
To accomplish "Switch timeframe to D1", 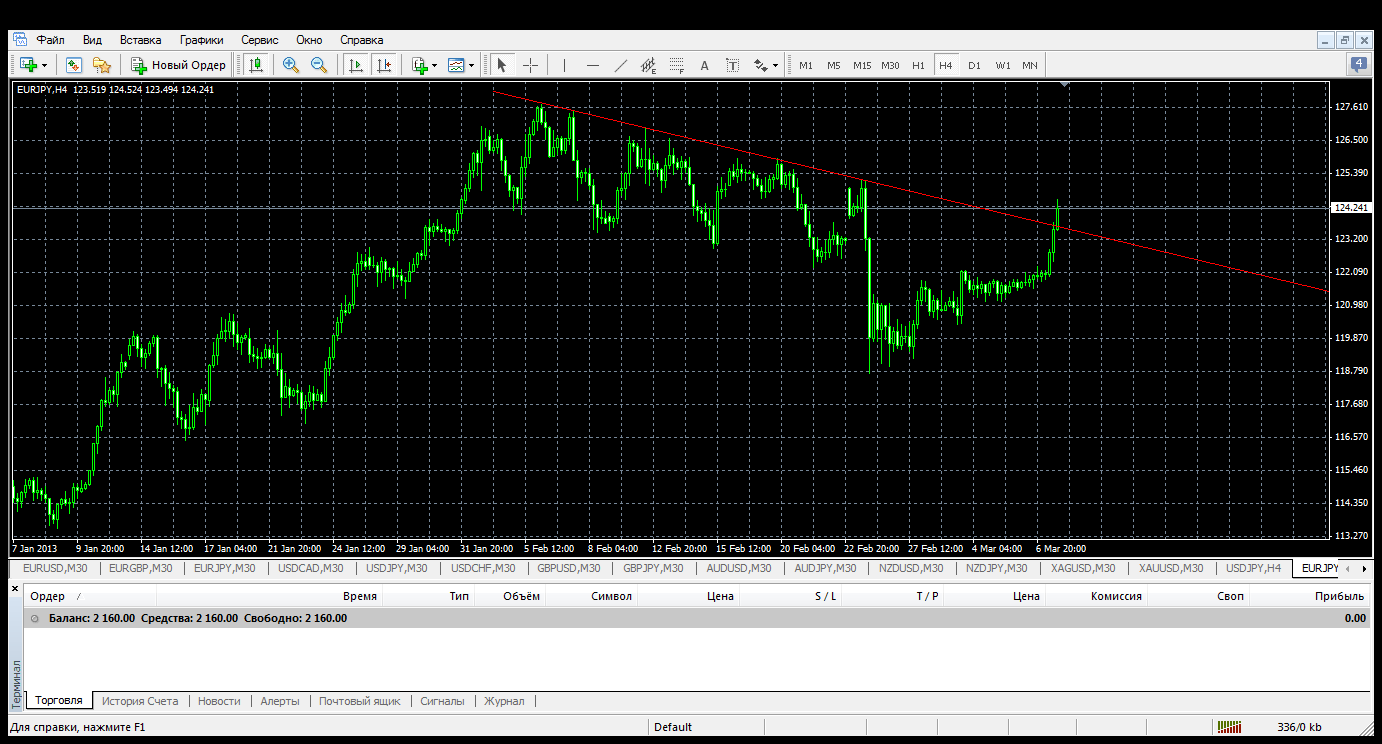I will point(974,65).
